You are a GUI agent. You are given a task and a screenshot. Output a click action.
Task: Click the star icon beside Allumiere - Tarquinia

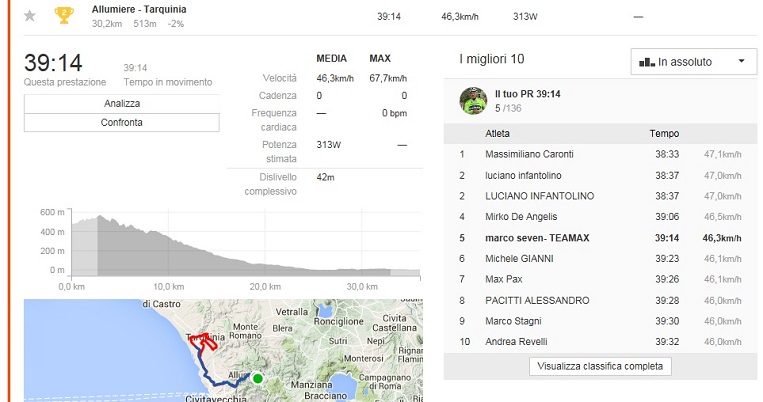pos(30,15)
